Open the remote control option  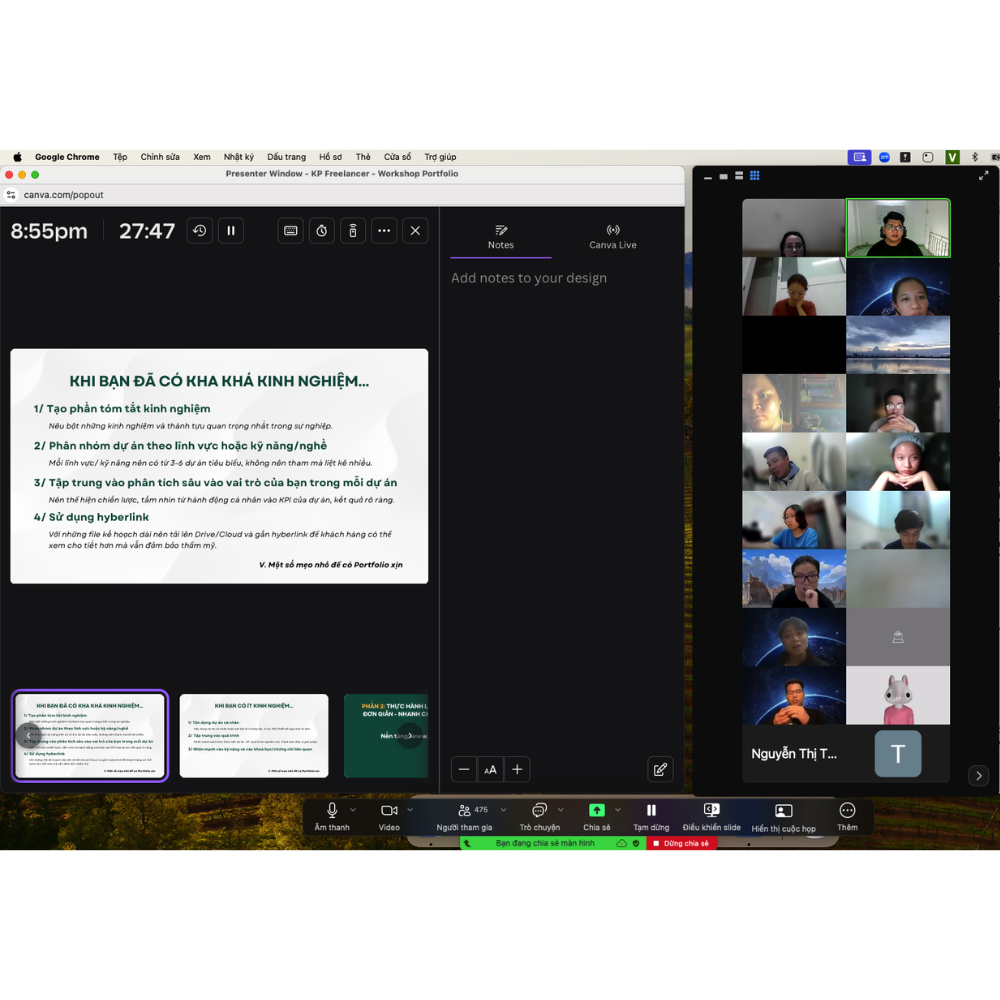point(353,231)
